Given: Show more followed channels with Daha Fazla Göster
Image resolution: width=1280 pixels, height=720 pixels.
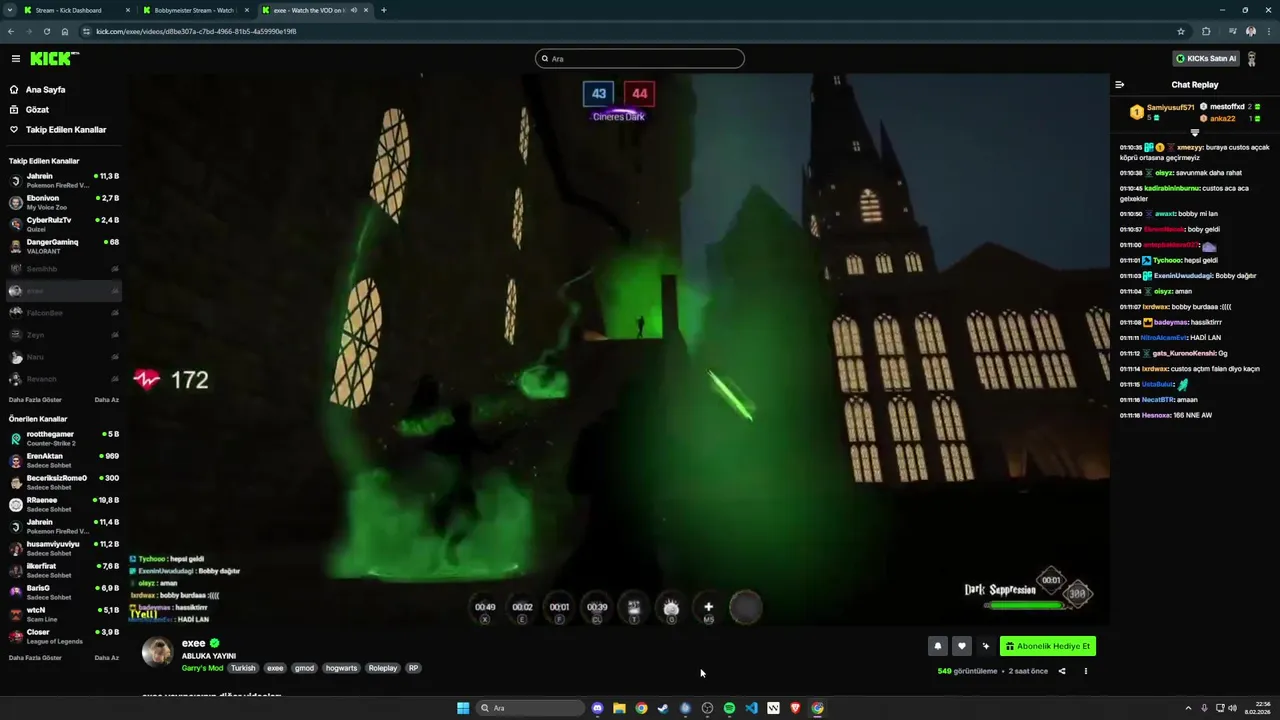Looking at the screenshot, I should click(35, 400).
